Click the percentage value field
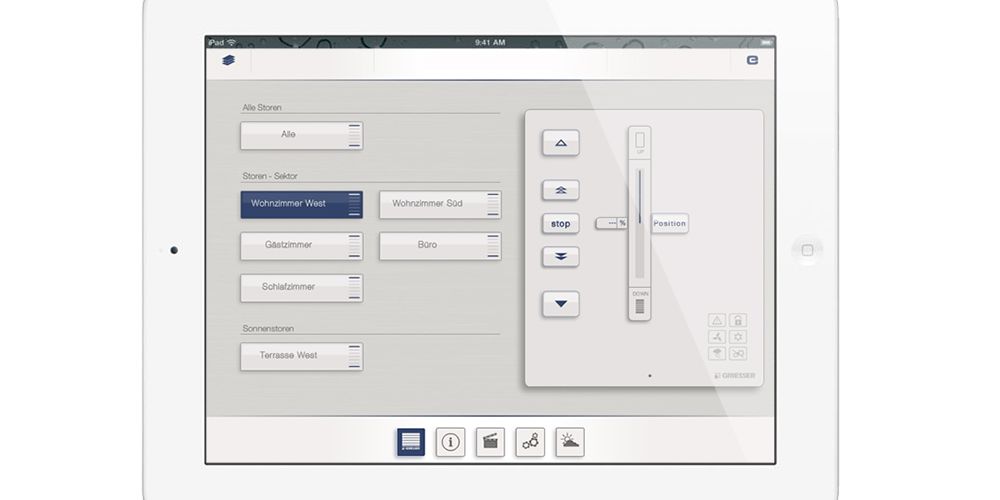 pyautogui.click(x=611, y=223)
